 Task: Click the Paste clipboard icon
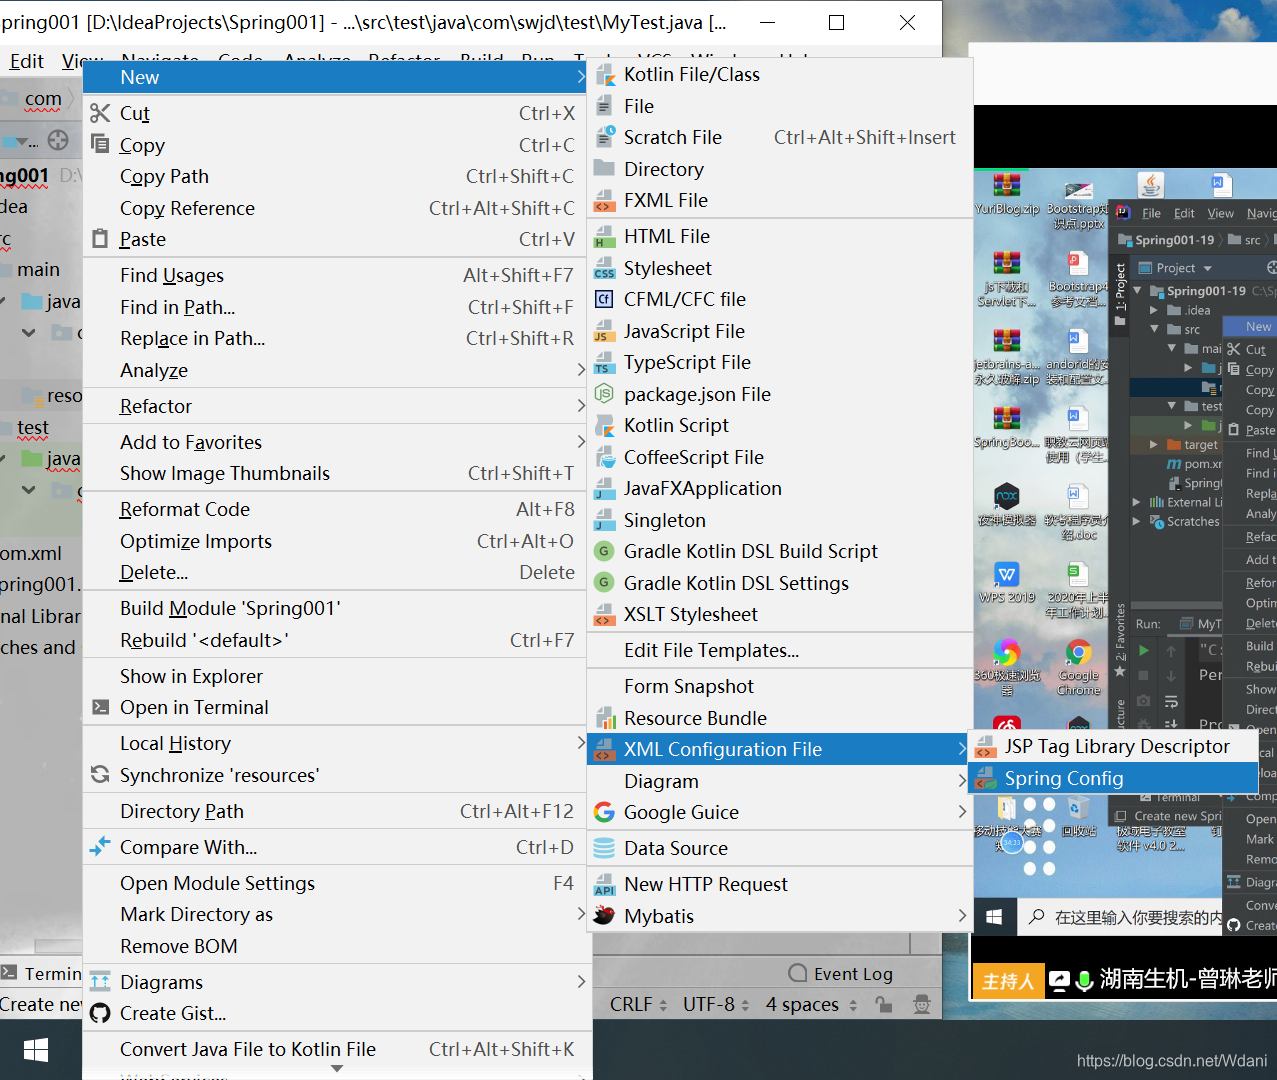(x=100, y=239)
